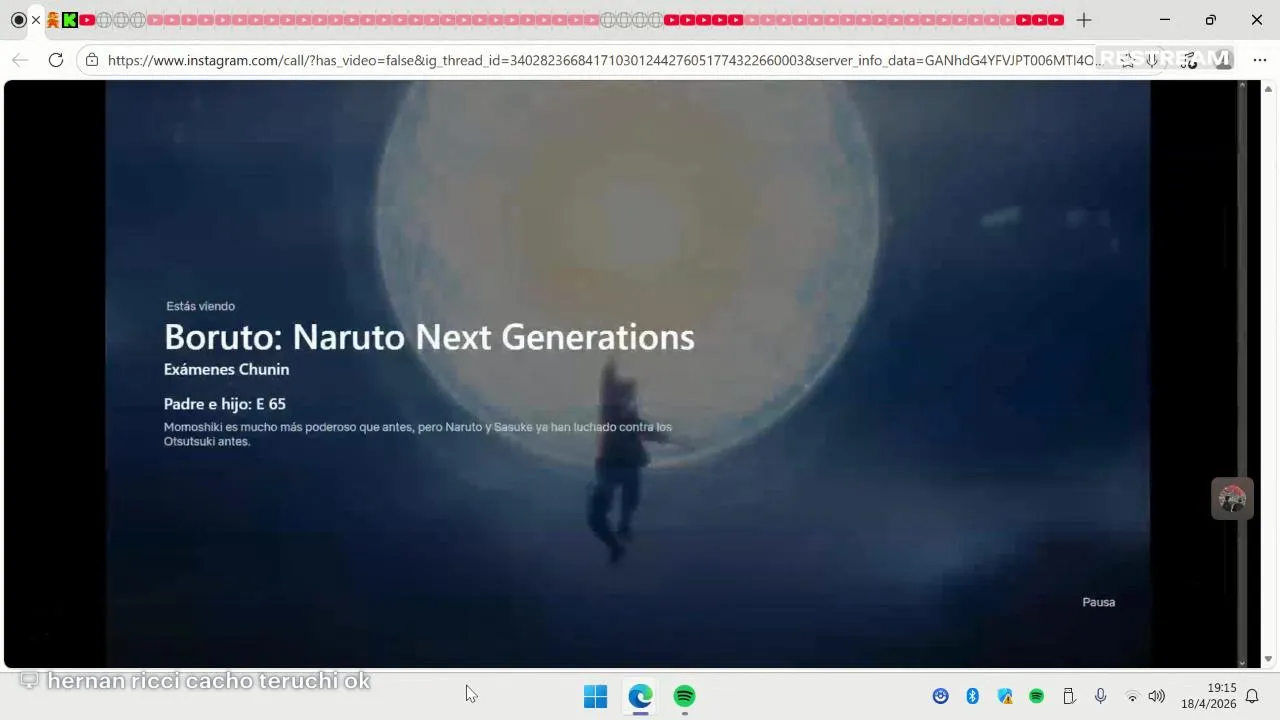Switch to the green K favicon tab
Screen dimensions: 1280x720
click(69, 20)
